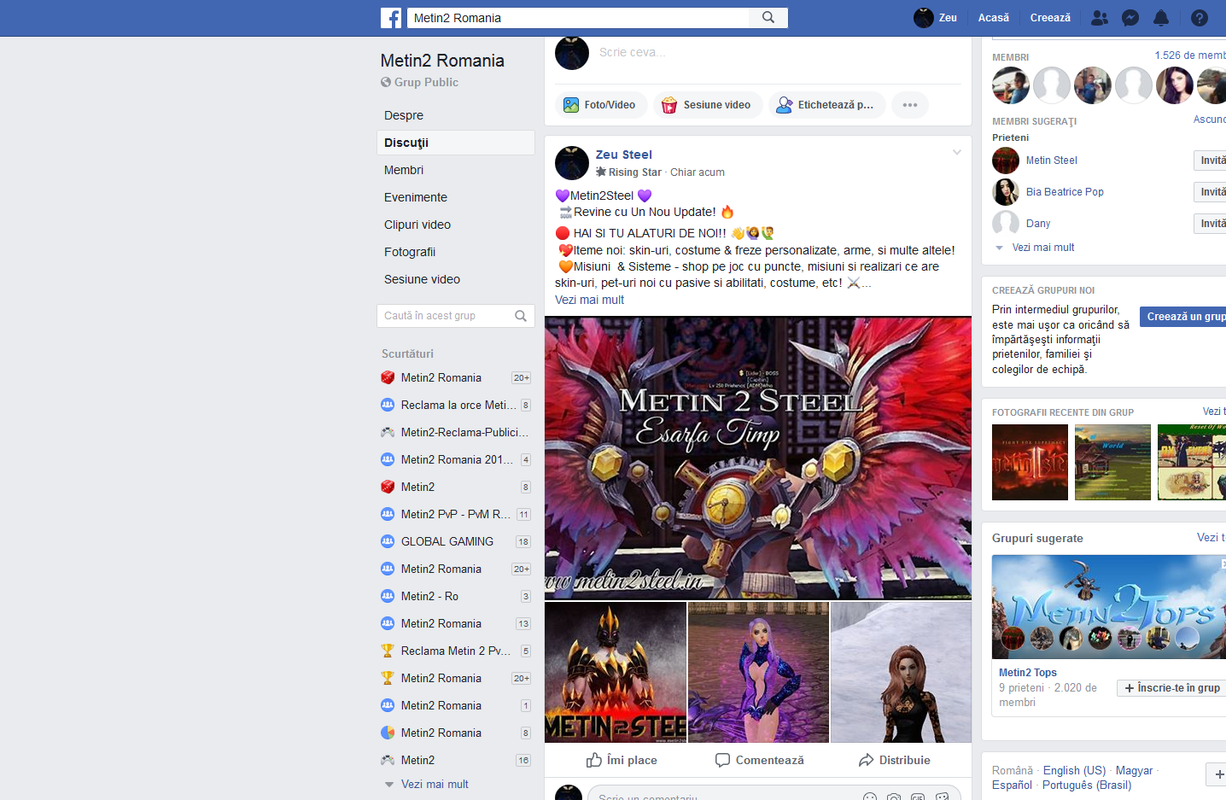This screenshot has height=800, width=1226.
Task: Add Foto/Video to post
Action: click(x=599, y=105)
